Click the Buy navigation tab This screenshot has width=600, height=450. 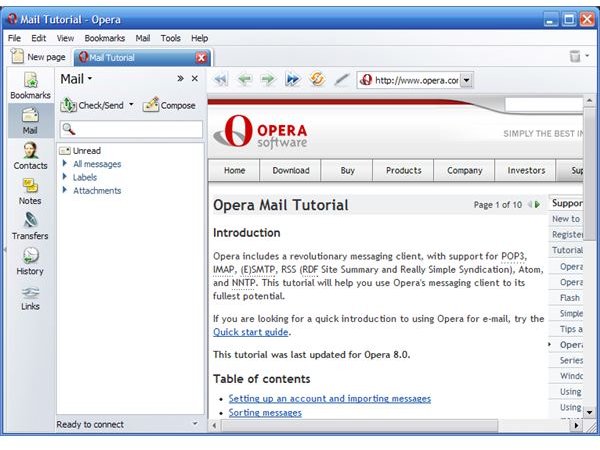click(347, 170)
